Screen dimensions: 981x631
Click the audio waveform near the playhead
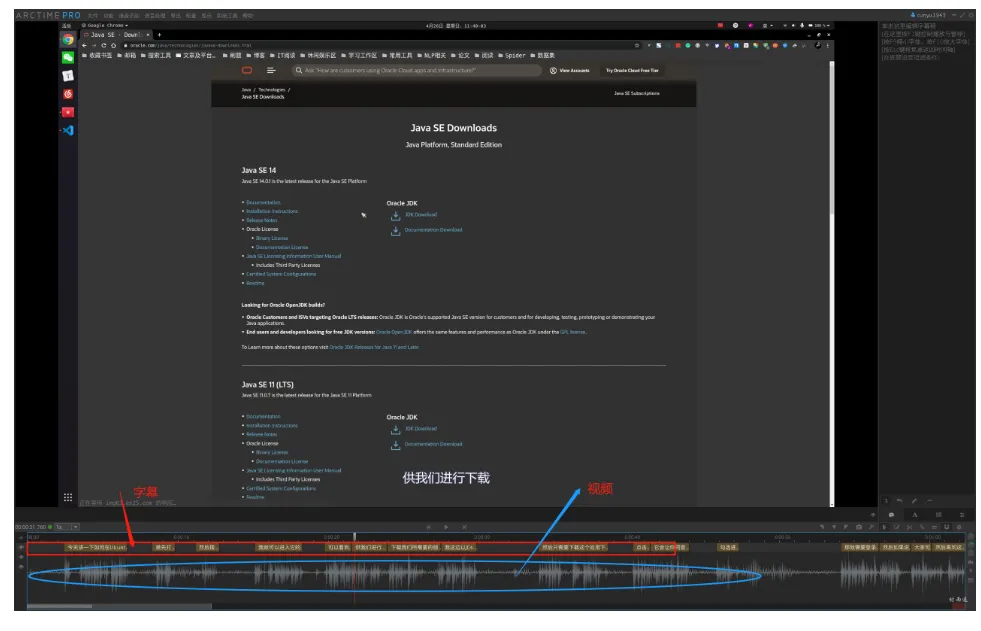[354, 574]
